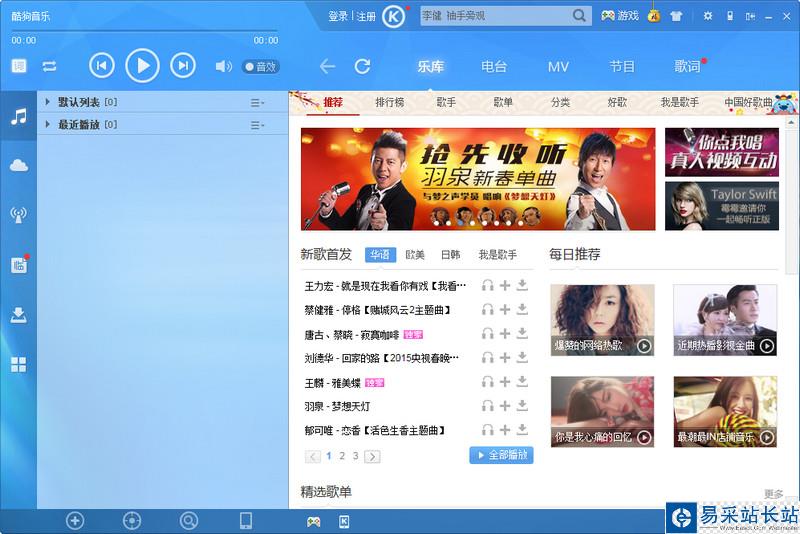Open the radio broadcast sidebar icon
800x534 pixels.
pos(19,215)
